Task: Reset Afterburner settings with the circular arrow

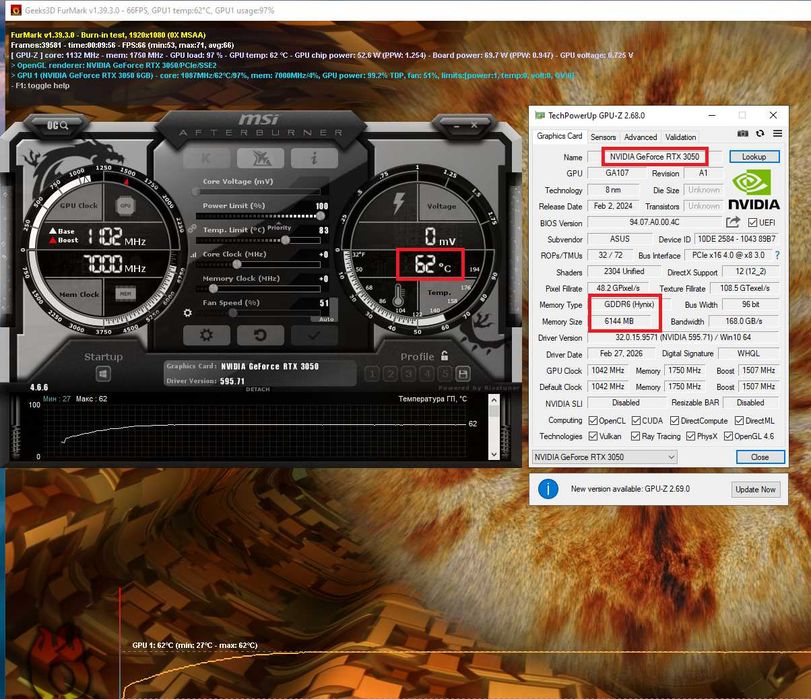Action: [x=260, y=335]
